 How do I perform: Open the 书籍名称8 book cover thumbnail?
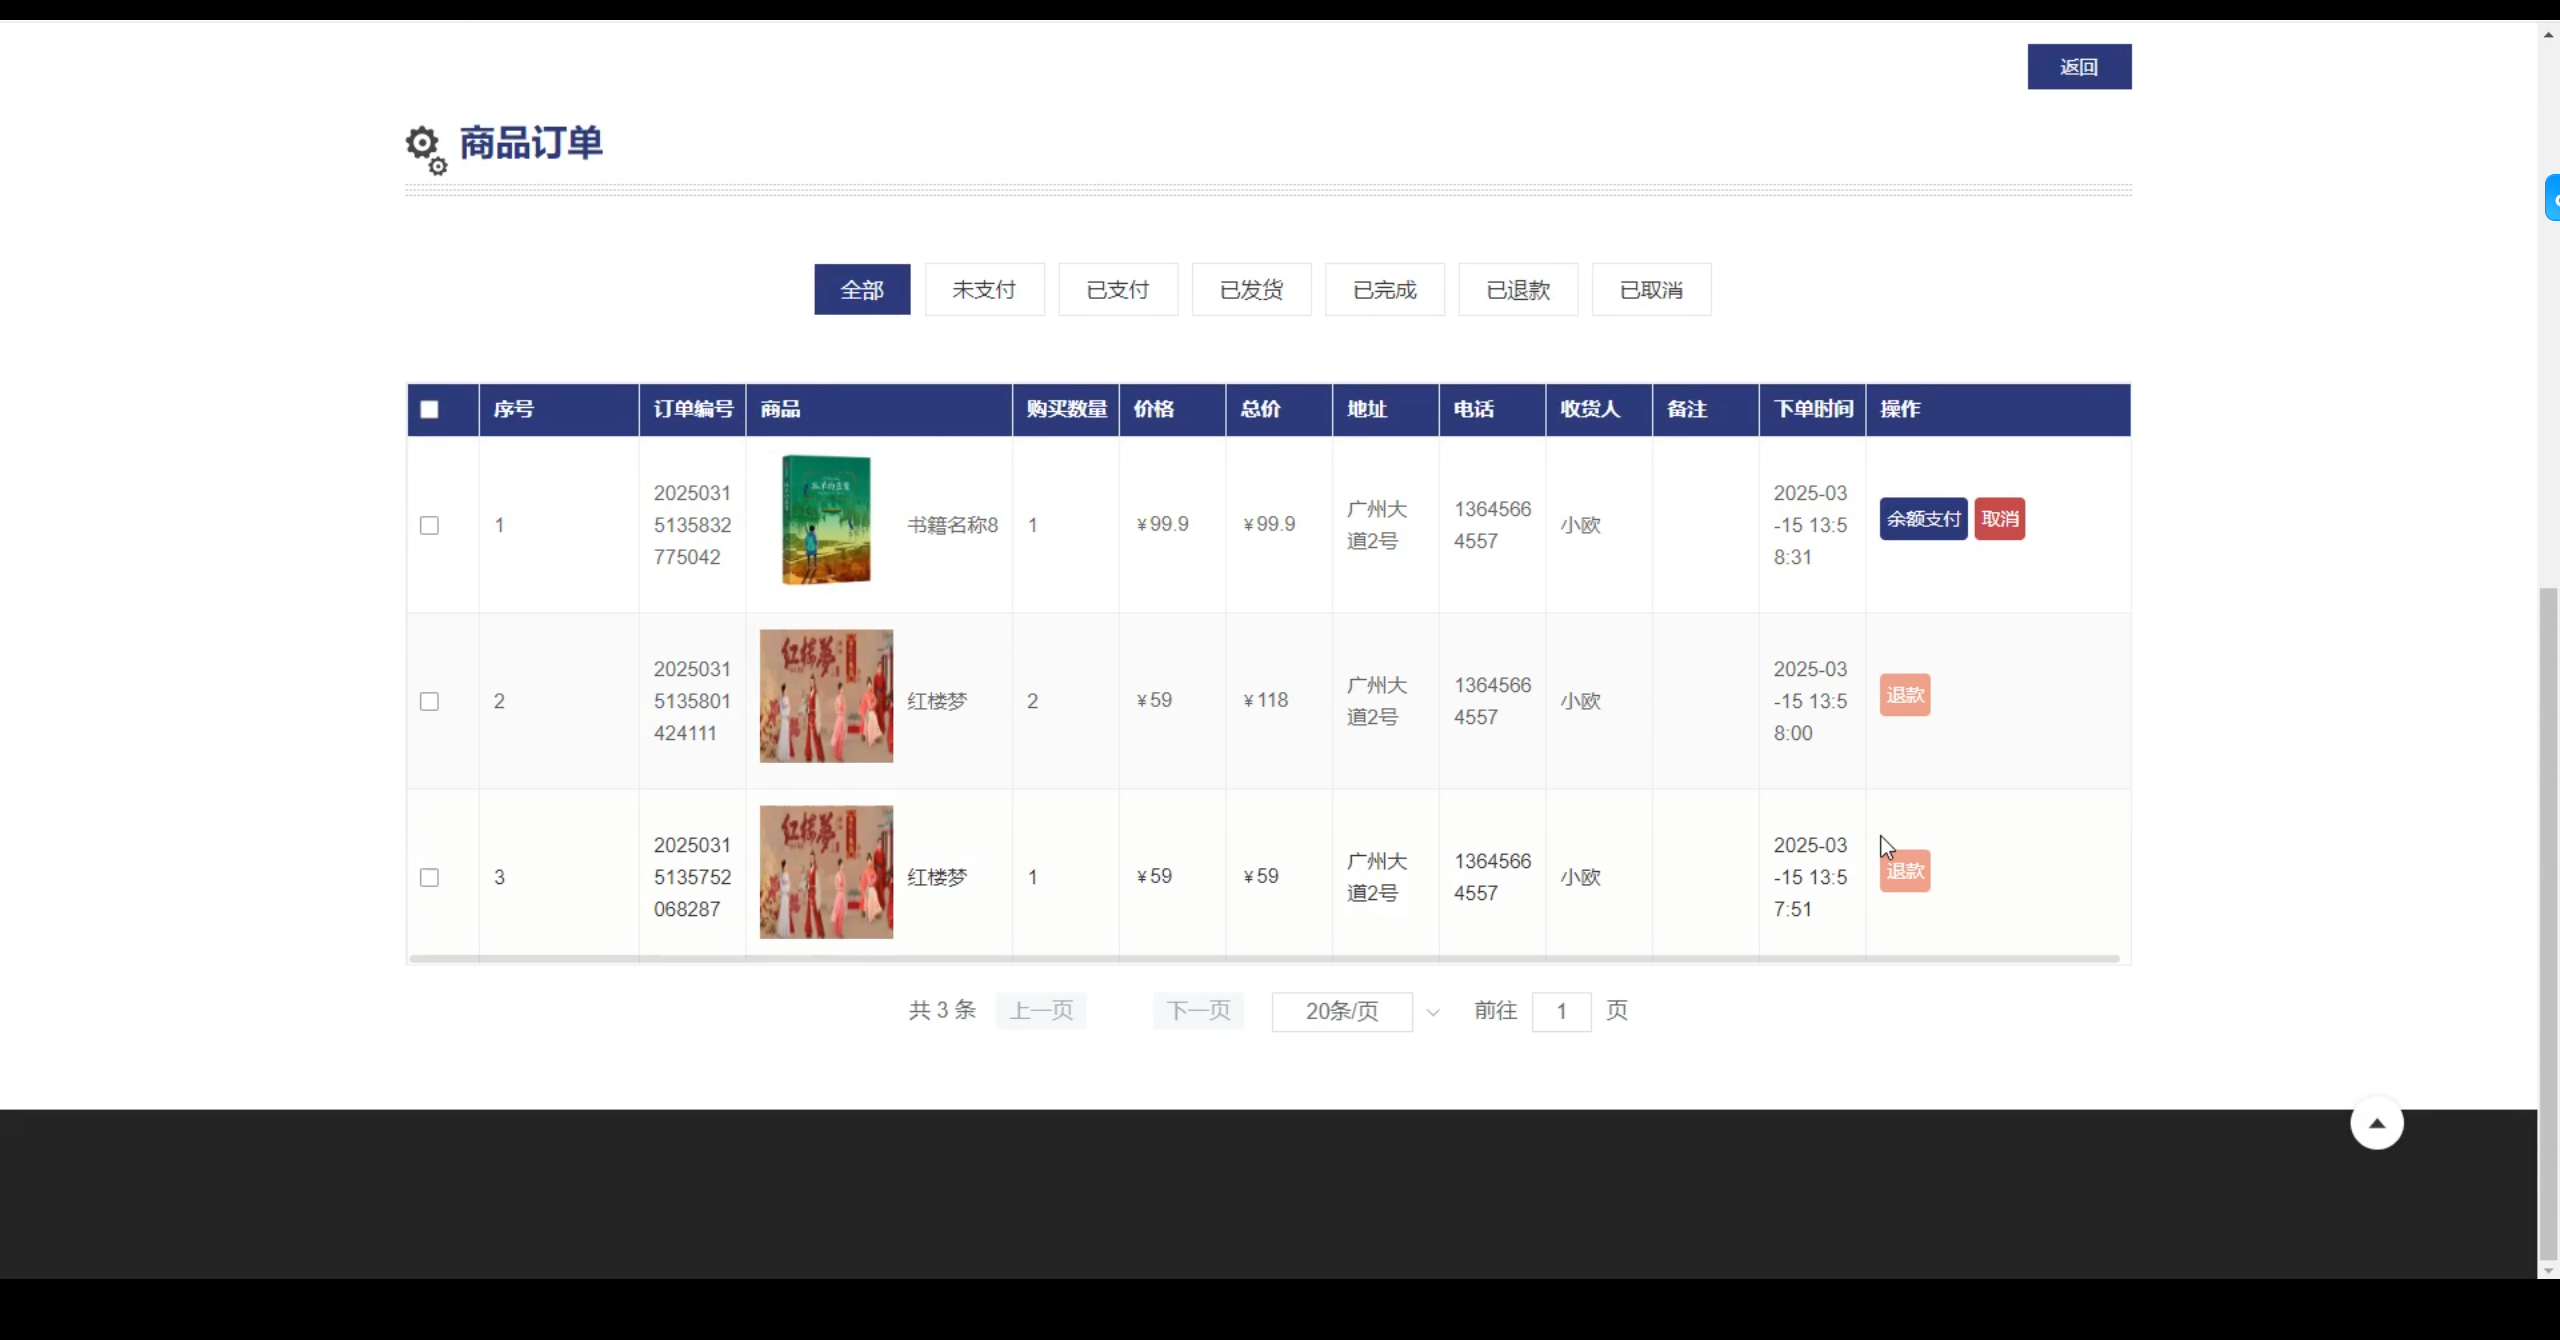tap(826, 520)
